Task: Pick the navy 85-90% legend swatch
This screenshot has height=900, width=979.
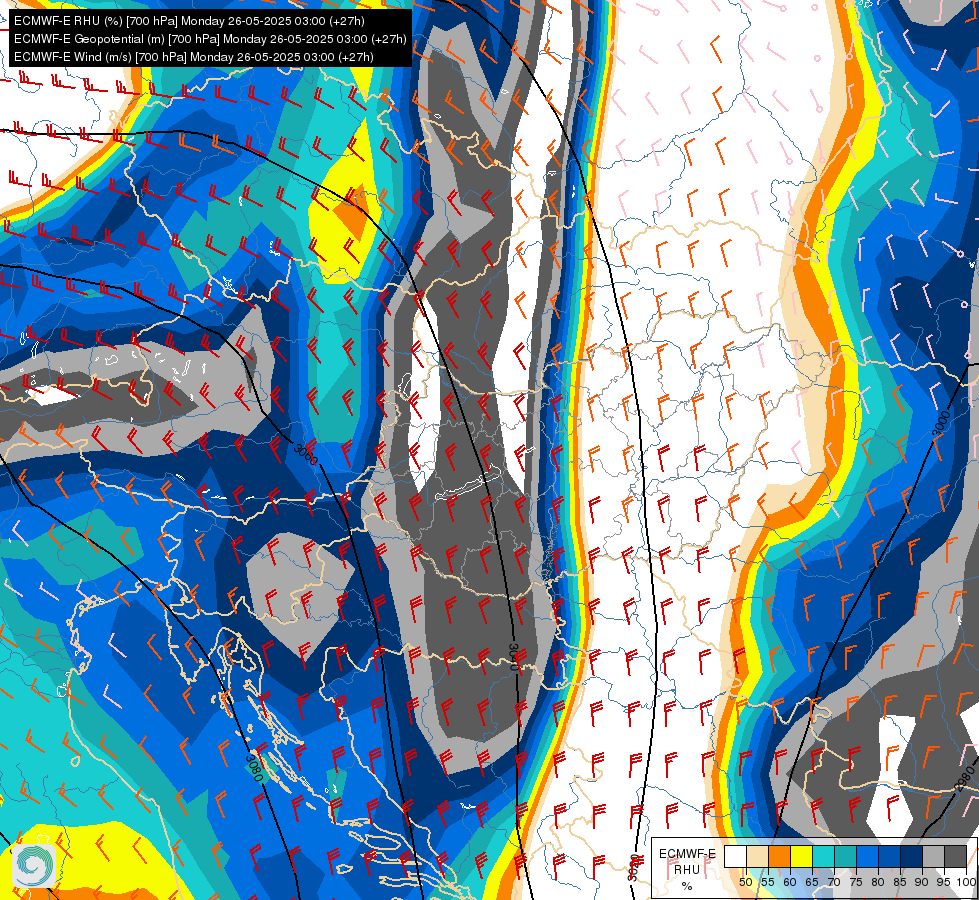Action: (x=911, y=856)
